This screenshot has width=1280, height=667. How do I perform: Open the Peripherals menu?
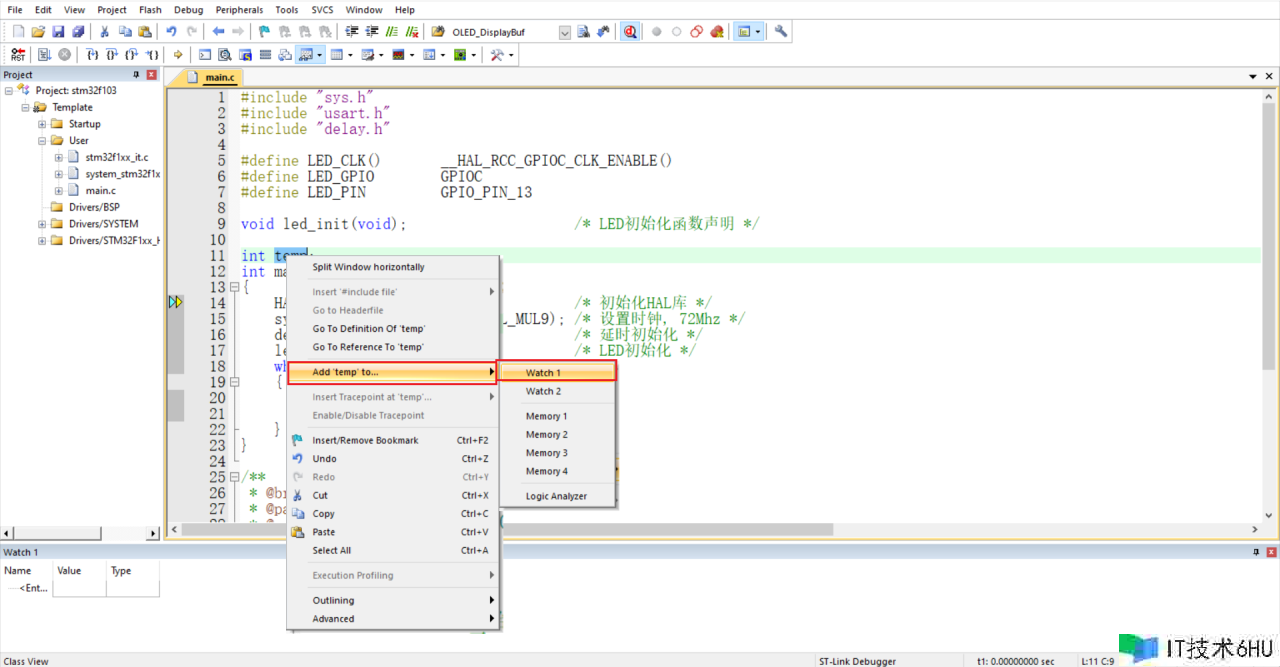coord(239,10)
